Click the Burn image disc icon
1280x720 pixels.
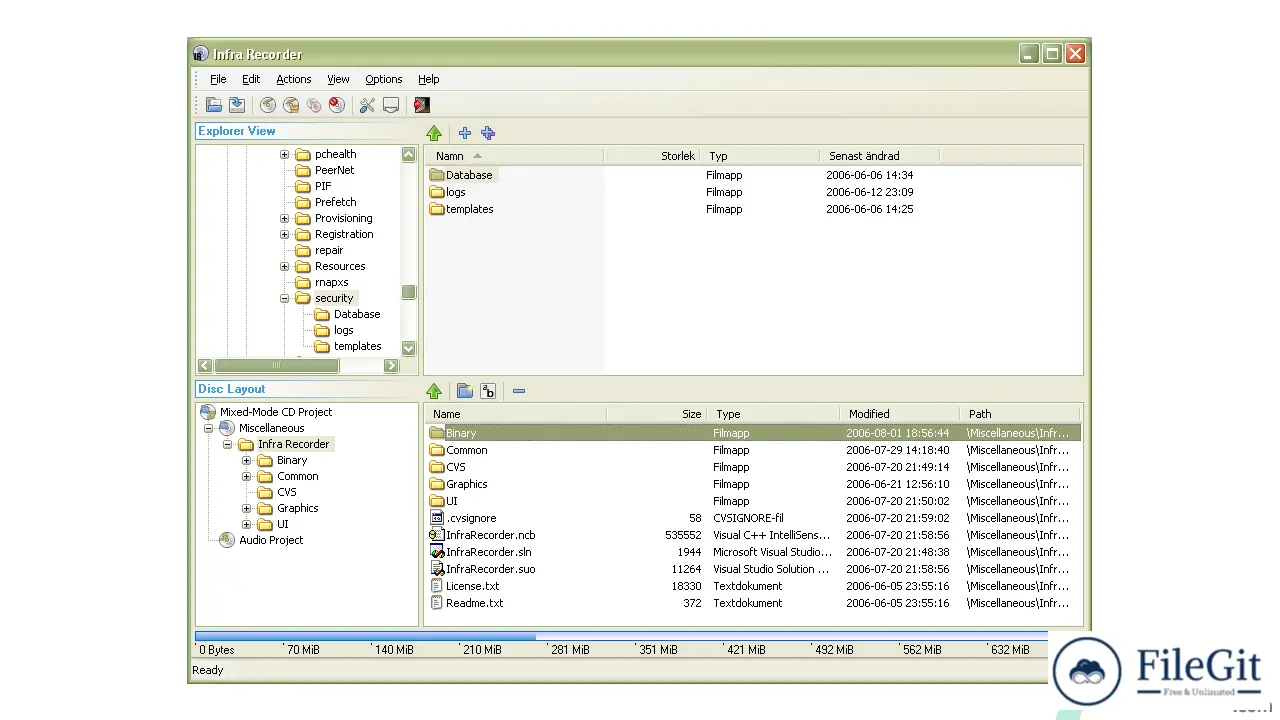point(291,105)
